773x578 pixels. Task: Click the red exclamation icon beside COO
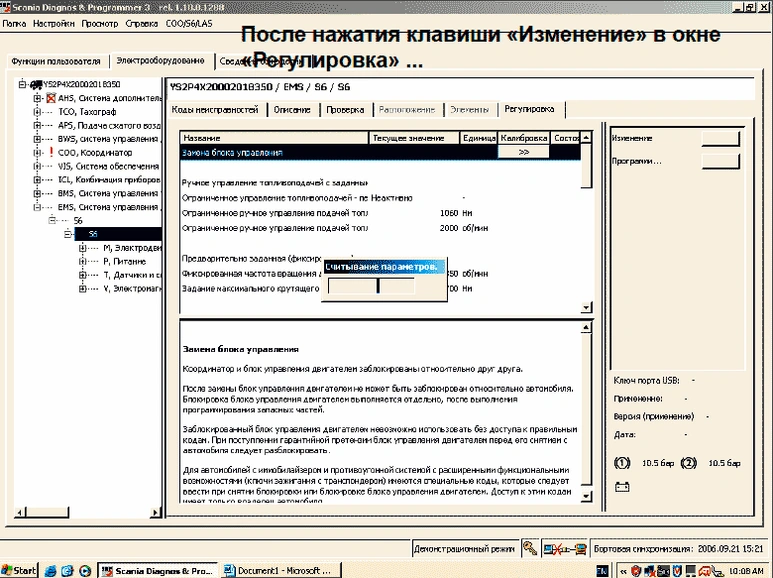tap(51, 152)
